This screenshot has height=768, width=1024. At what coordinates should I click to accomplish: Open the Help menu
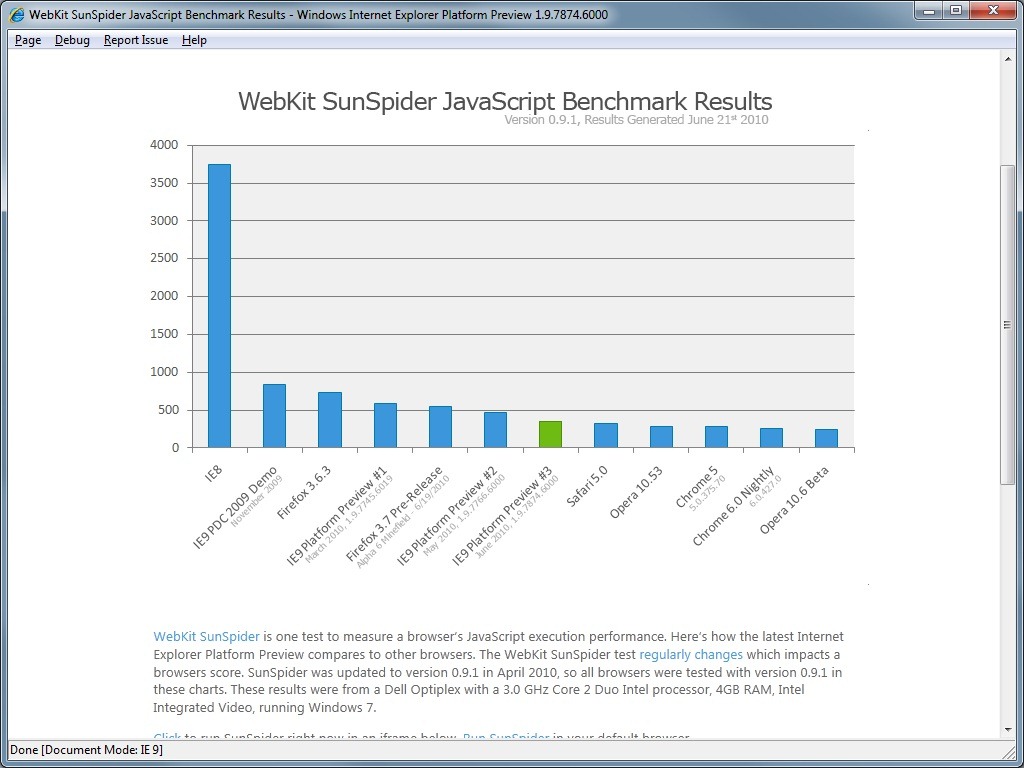pyautogui.click(x=194, y=40)
